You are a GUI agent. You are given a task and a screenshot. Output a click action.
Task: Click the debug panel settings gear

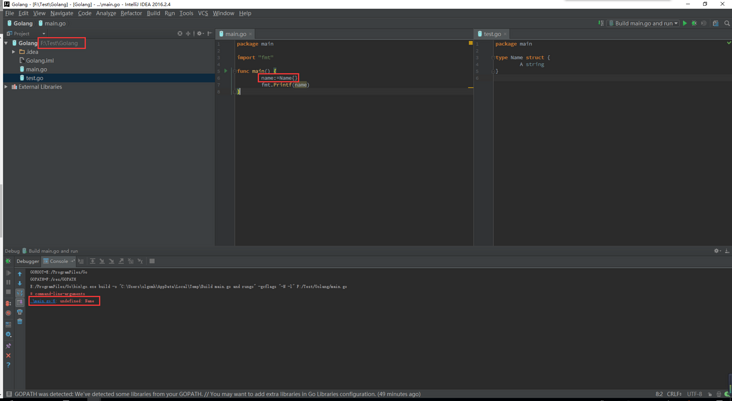coord(716,251)
